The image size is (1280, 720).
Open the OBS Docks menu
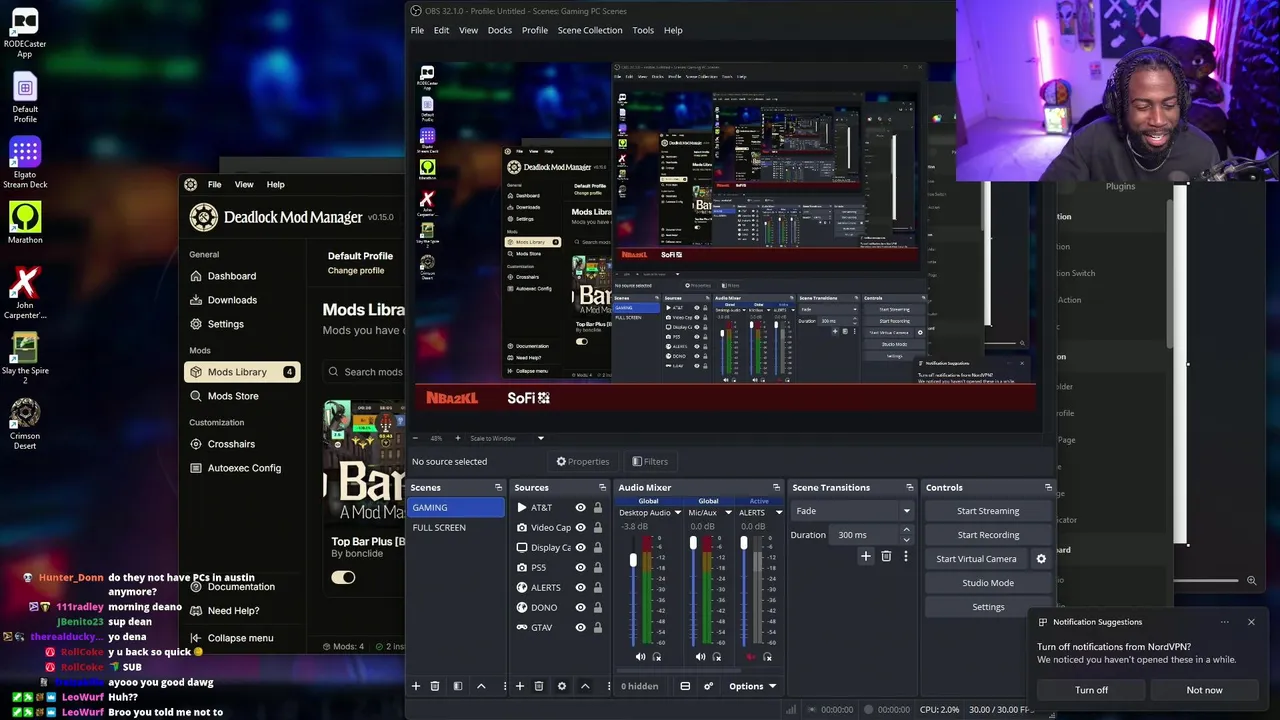tap(500, 30)
